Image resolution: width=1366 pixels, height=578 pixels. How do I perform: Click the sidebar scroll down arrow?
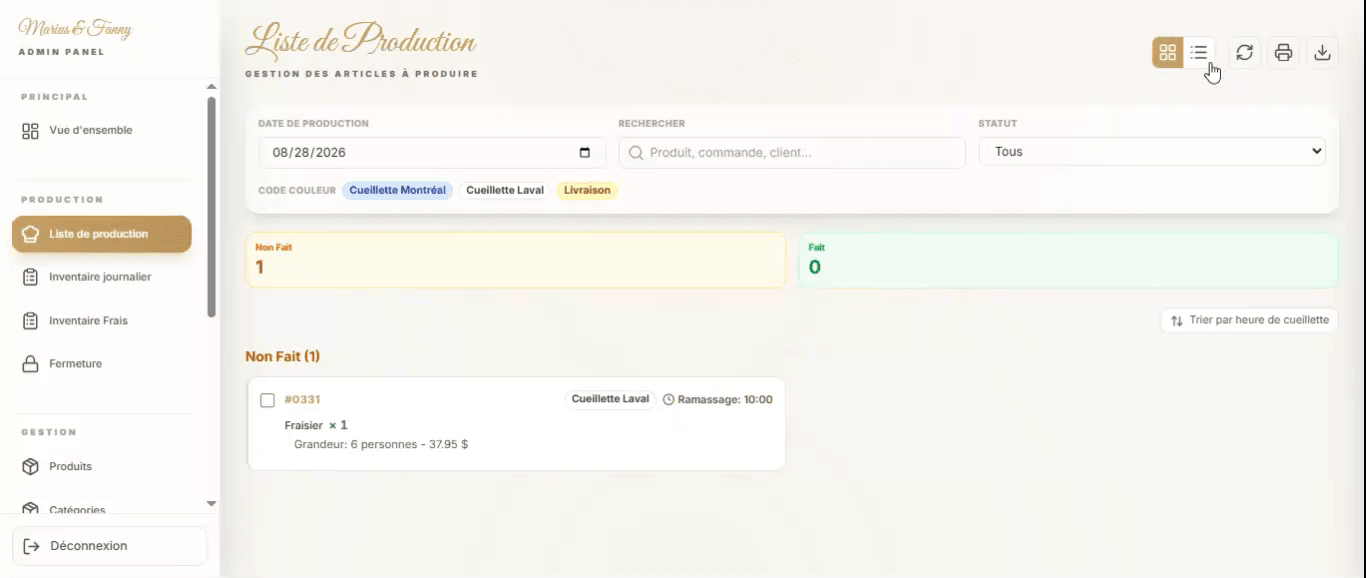211,504
